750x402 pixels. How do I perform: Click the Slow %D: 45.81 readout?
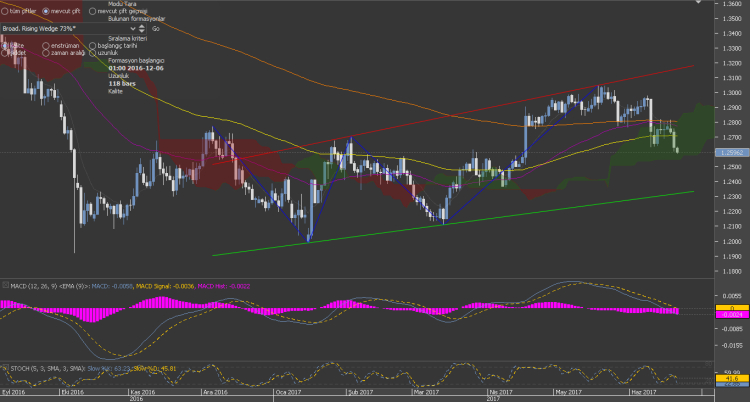(154, 369)
